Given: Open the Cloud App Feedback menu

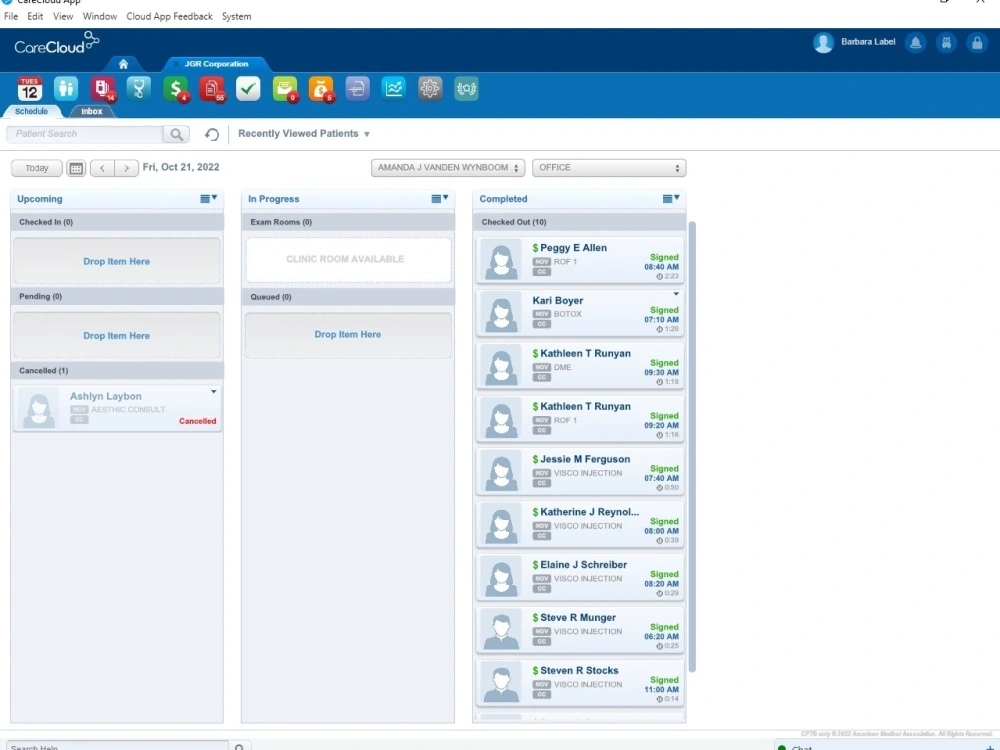Looking at the screenshot, I should [x=169, y=17].
